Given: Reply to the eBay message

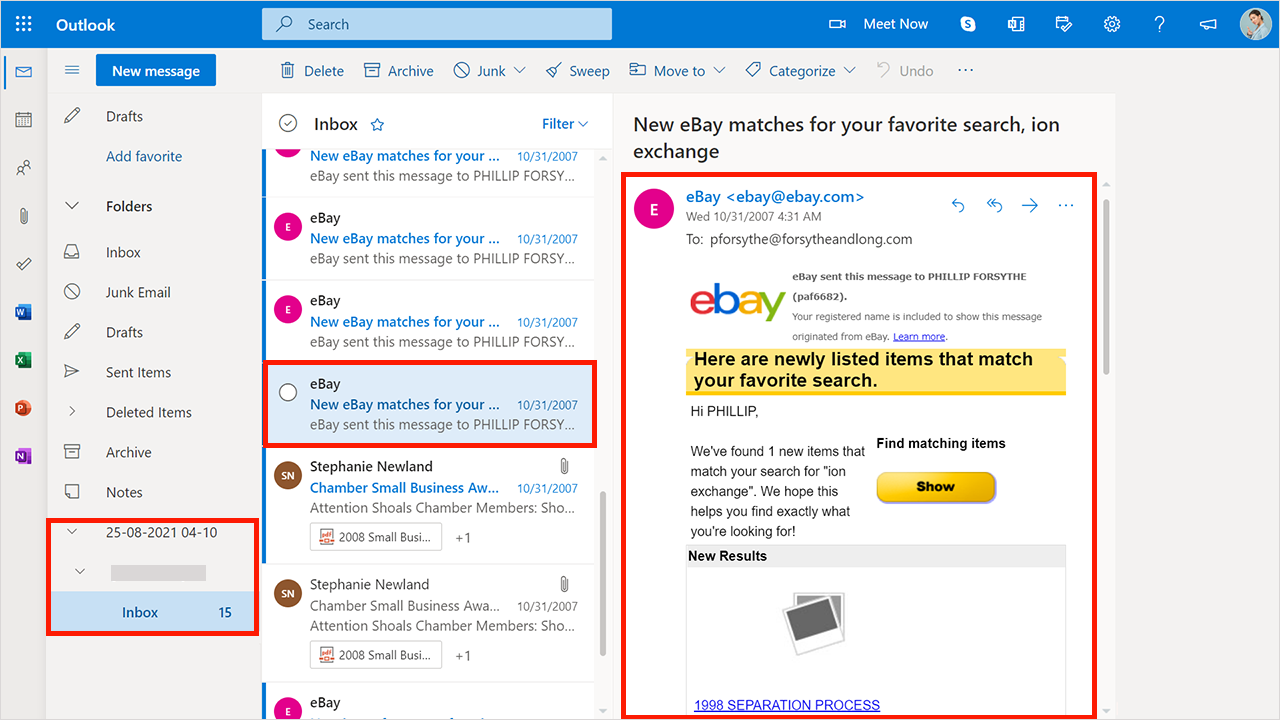Looking at the screenshot, I should (958, 205).
